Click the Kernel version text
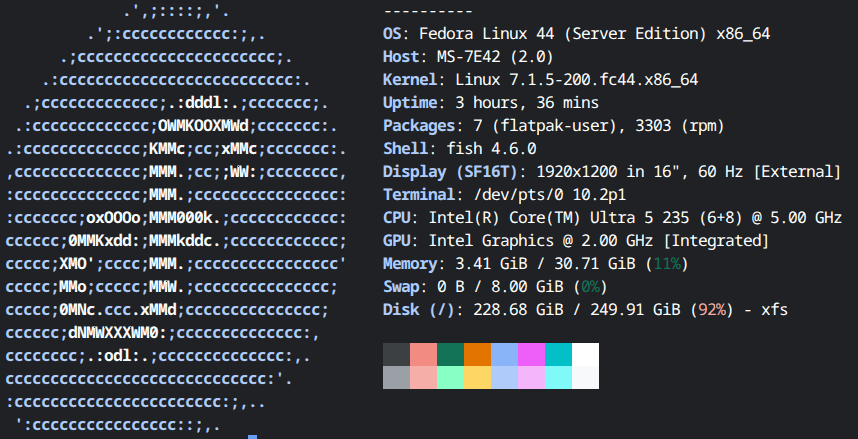The image size is (858, 439). (x=576, y=80)
